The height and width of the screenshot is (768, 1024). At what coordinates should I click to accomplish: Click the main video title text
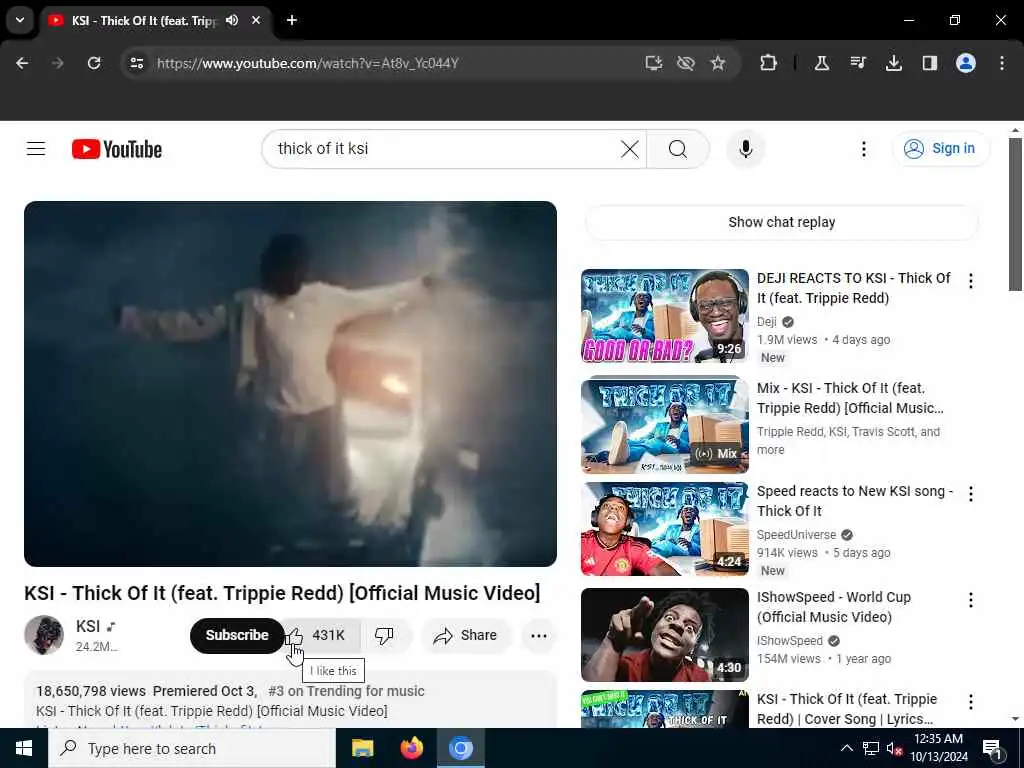click(282, 593)
